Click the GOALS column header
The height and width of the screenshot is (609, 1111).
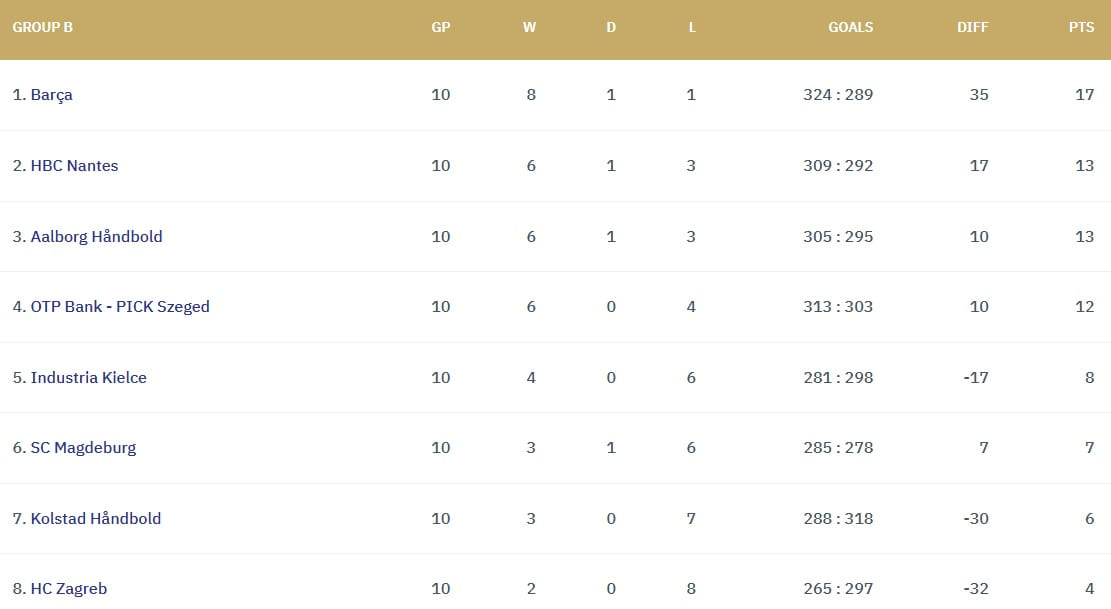point(850,28)
